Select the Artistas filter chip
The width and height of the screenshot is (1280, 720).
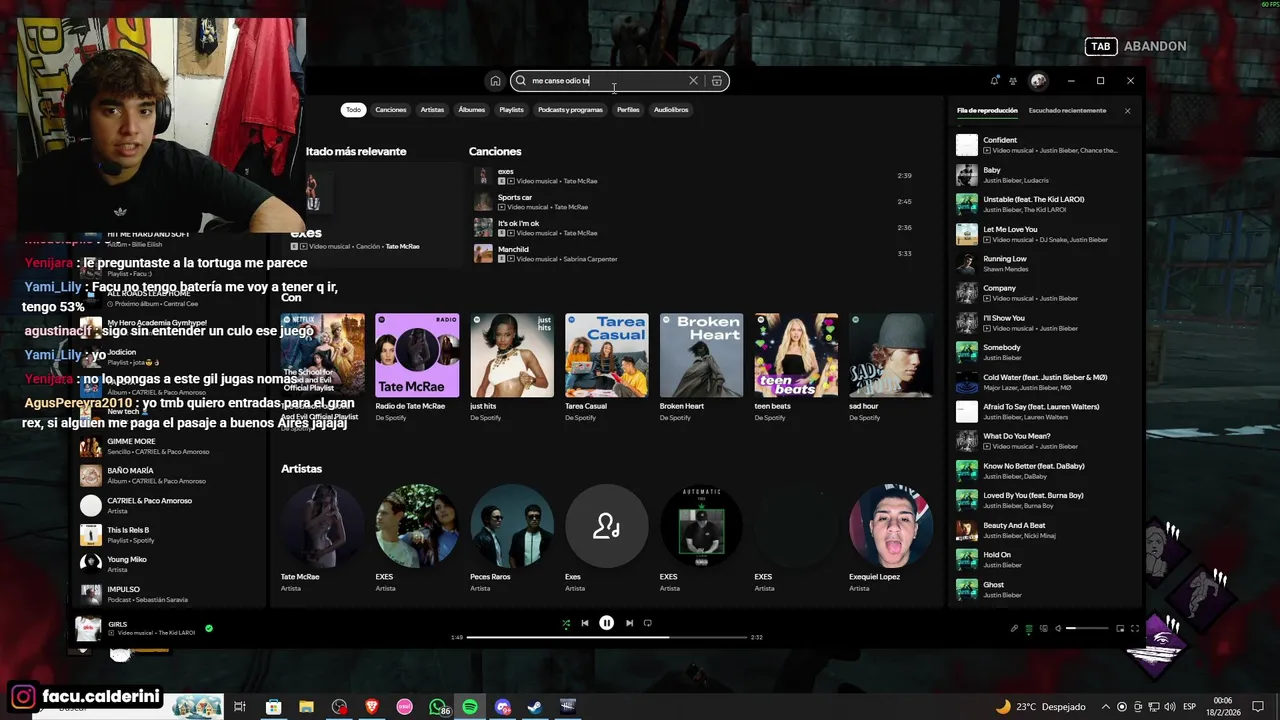(x=432, y=110)
